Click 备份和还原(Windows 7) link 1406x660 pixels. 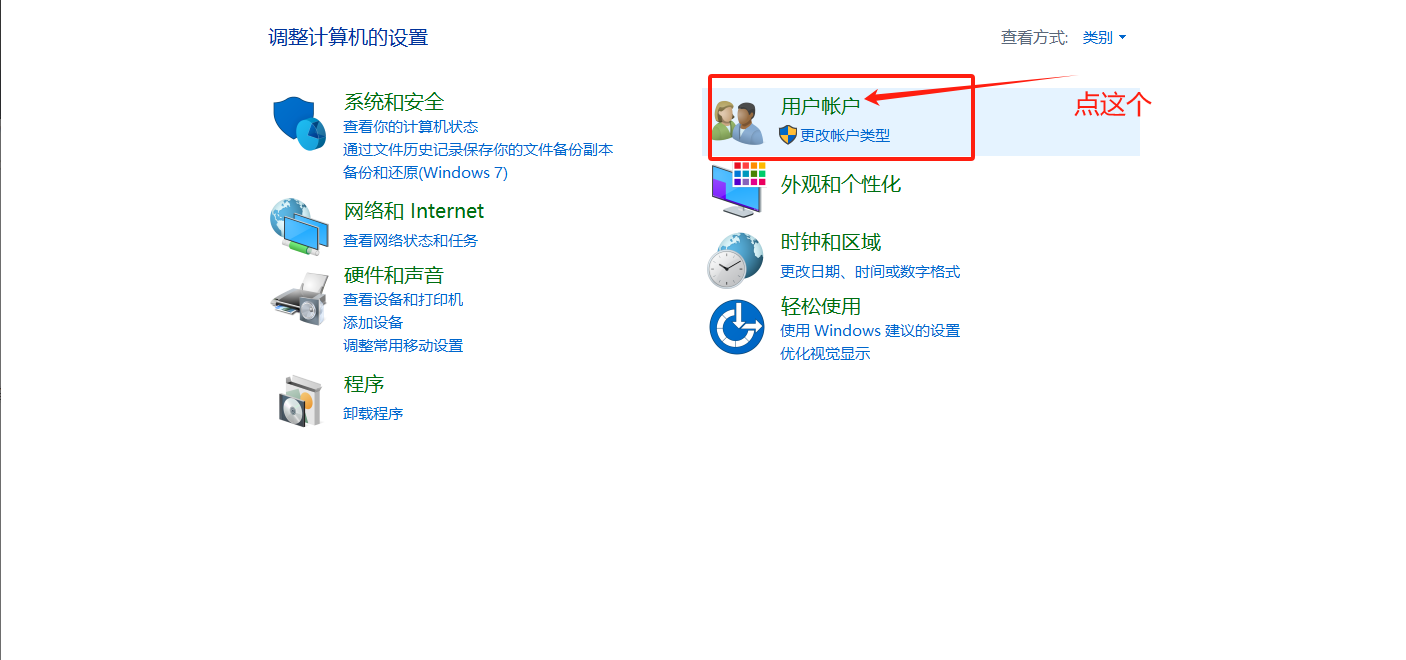pyautogui.click(x=426, y=173)
